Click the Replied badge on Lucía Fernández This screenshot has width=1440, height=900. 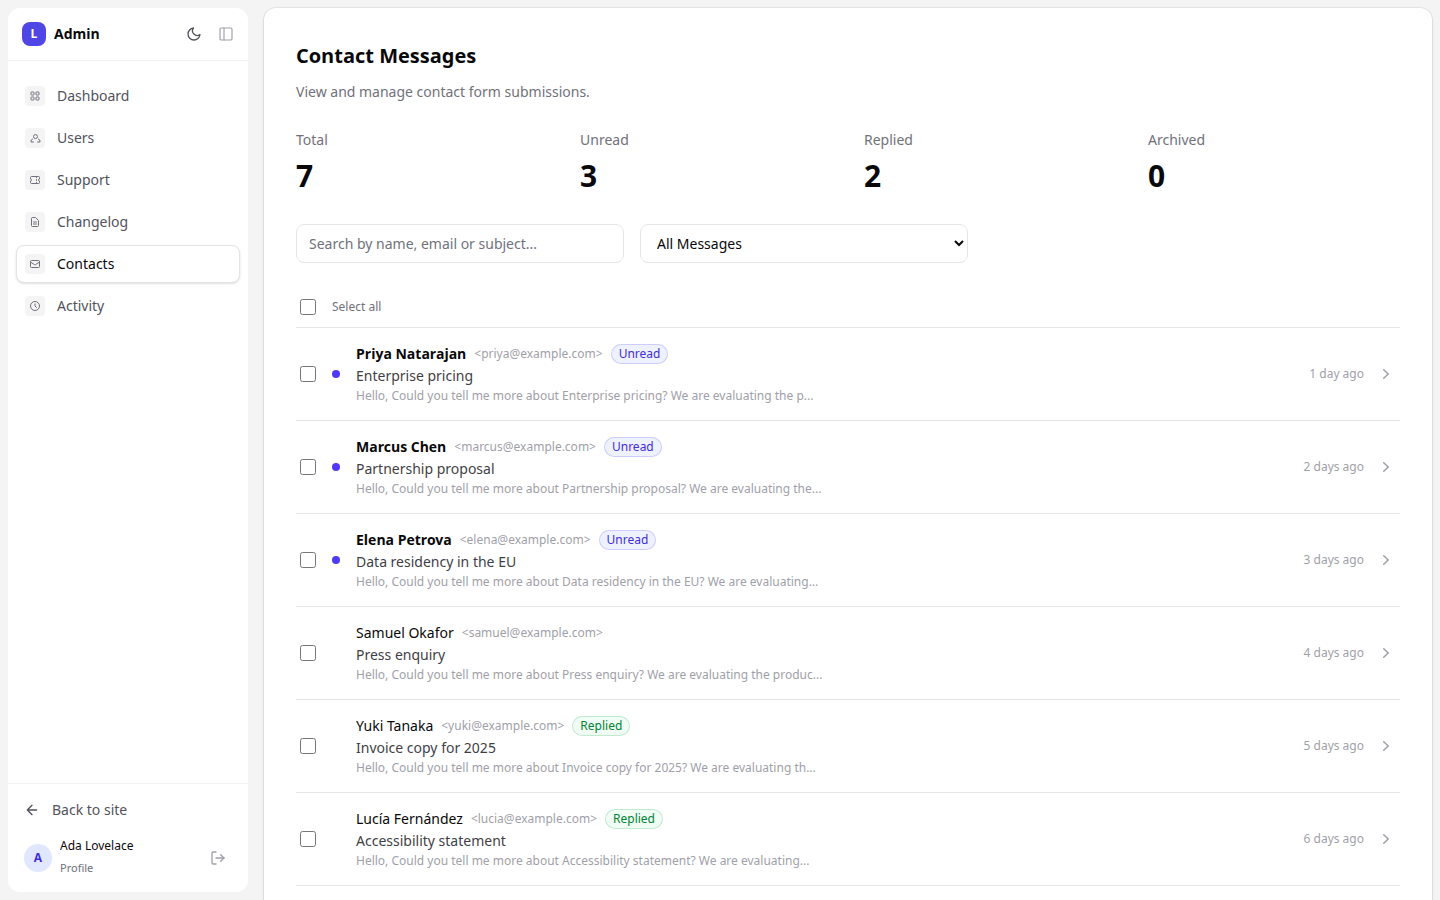pos(634,819)
